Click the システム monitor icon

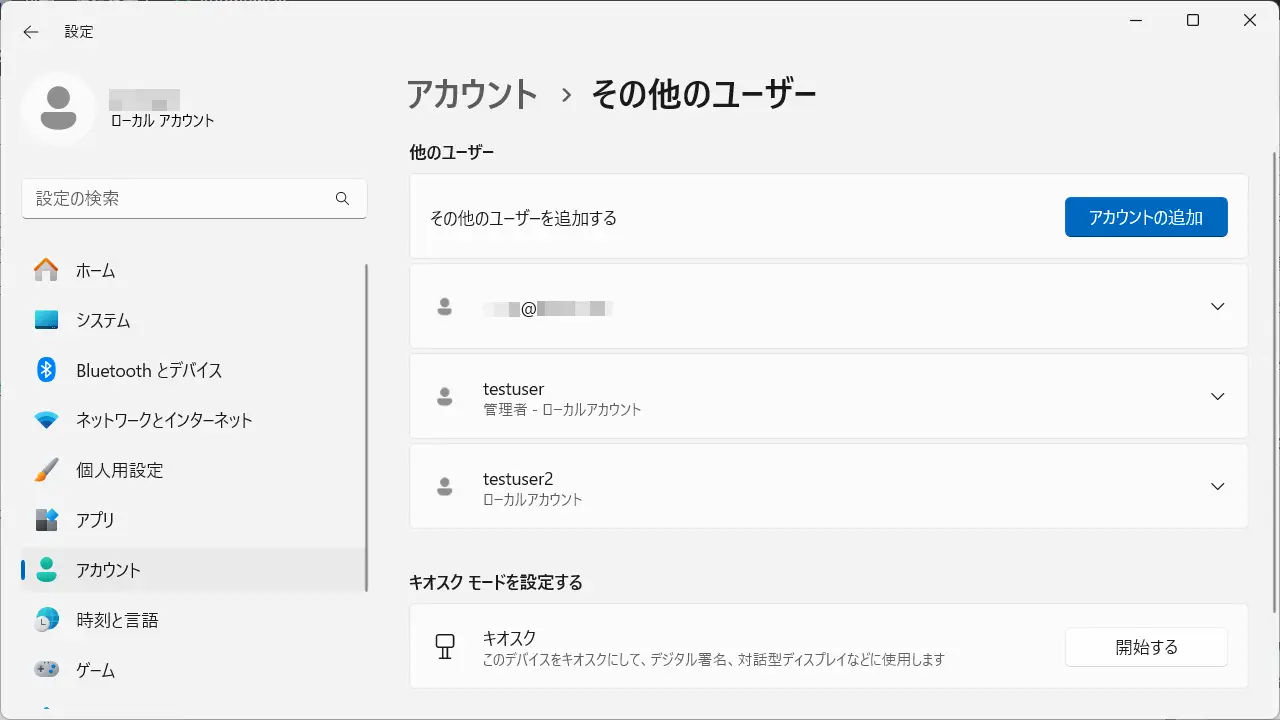(x=46, y=320)
